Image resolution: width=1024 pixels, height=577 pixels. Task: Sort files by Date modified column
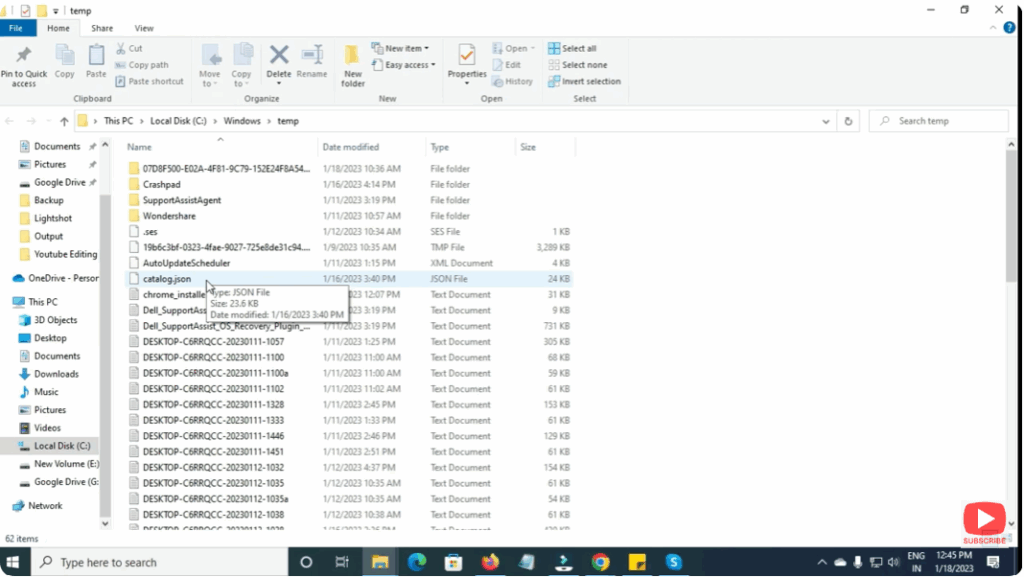pyautogui.click(x=351, y=147)
